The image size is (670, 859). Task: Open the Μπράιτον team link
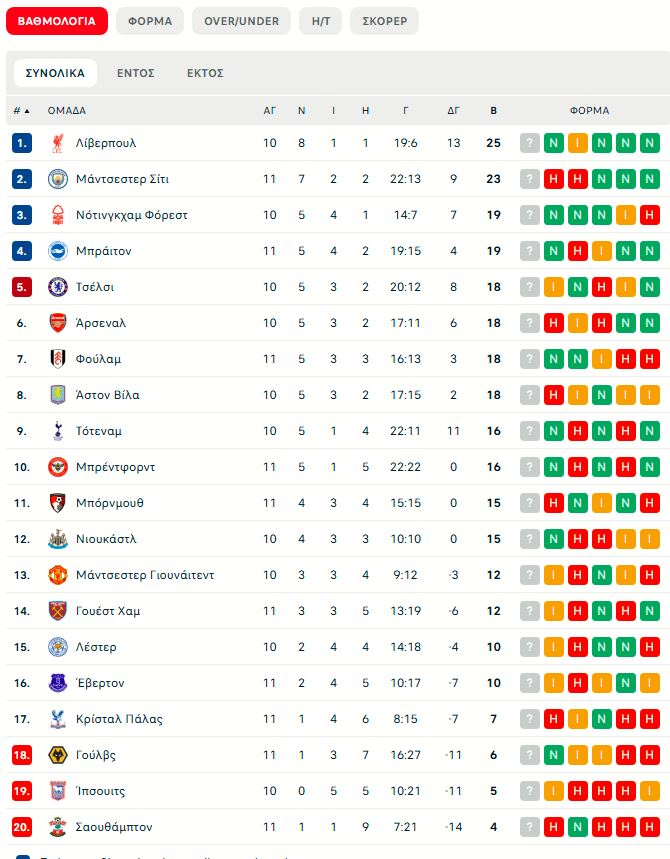103,251
